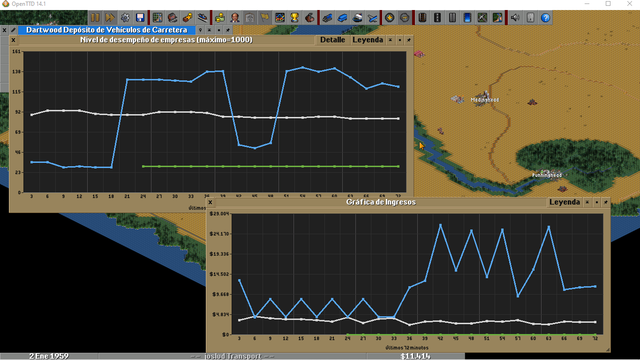Screen dimensions: 640x360
Task: Pause the game from the toolbar
Action: 95,18
